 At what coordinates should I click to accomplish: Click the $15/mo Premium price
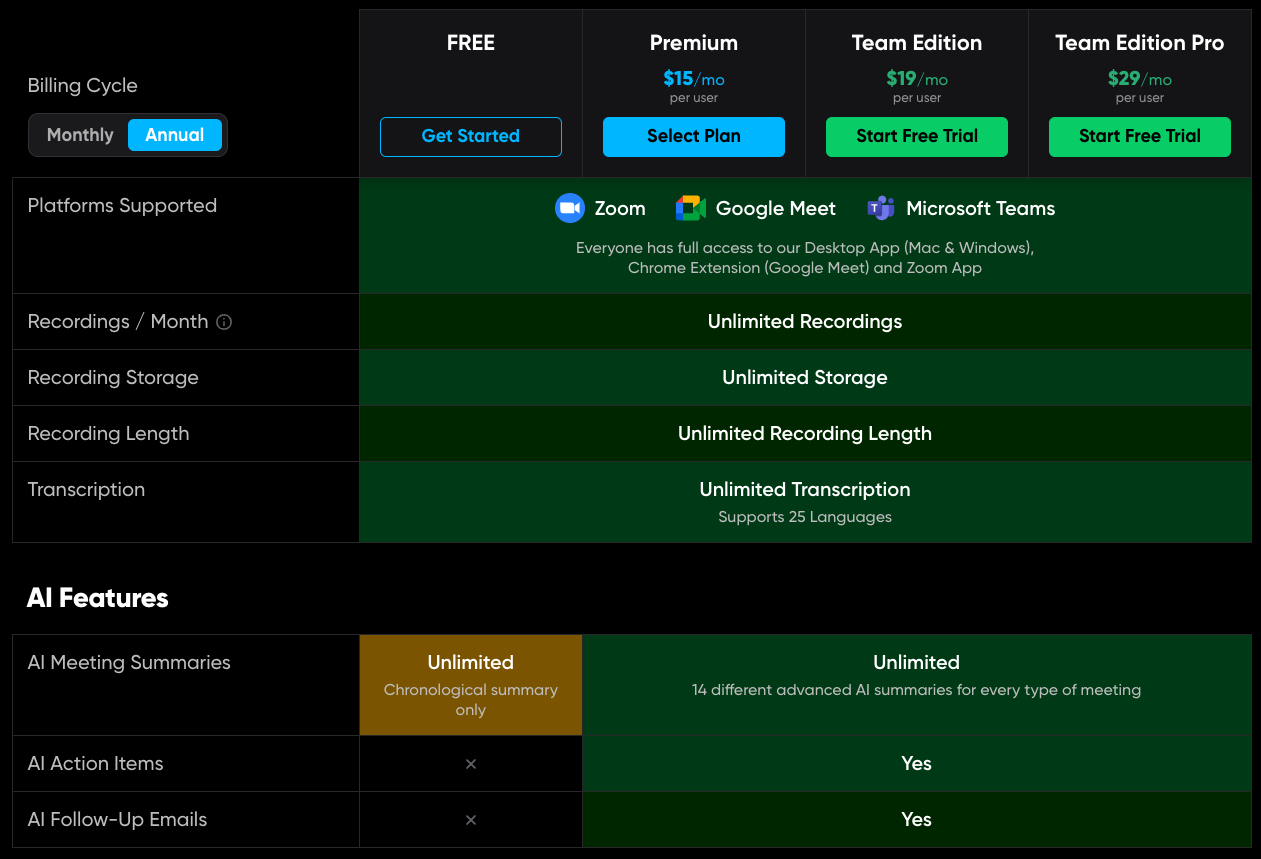pyautogui.click(x=693, y=79)
